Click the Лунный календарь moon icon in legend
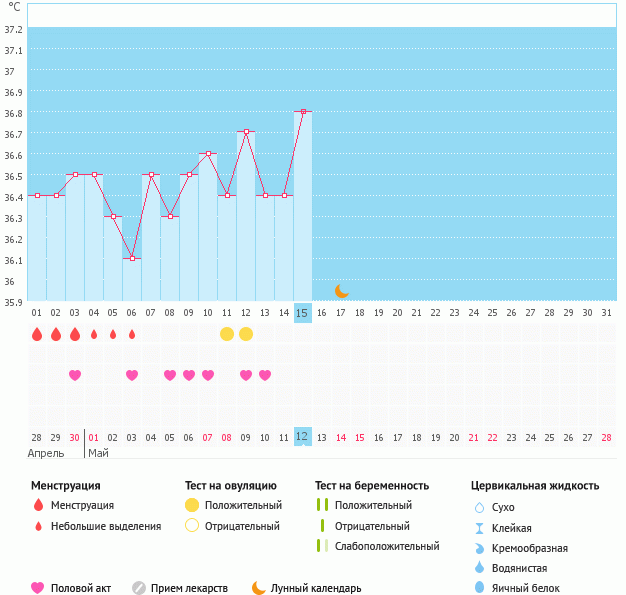 click(259, 588)
